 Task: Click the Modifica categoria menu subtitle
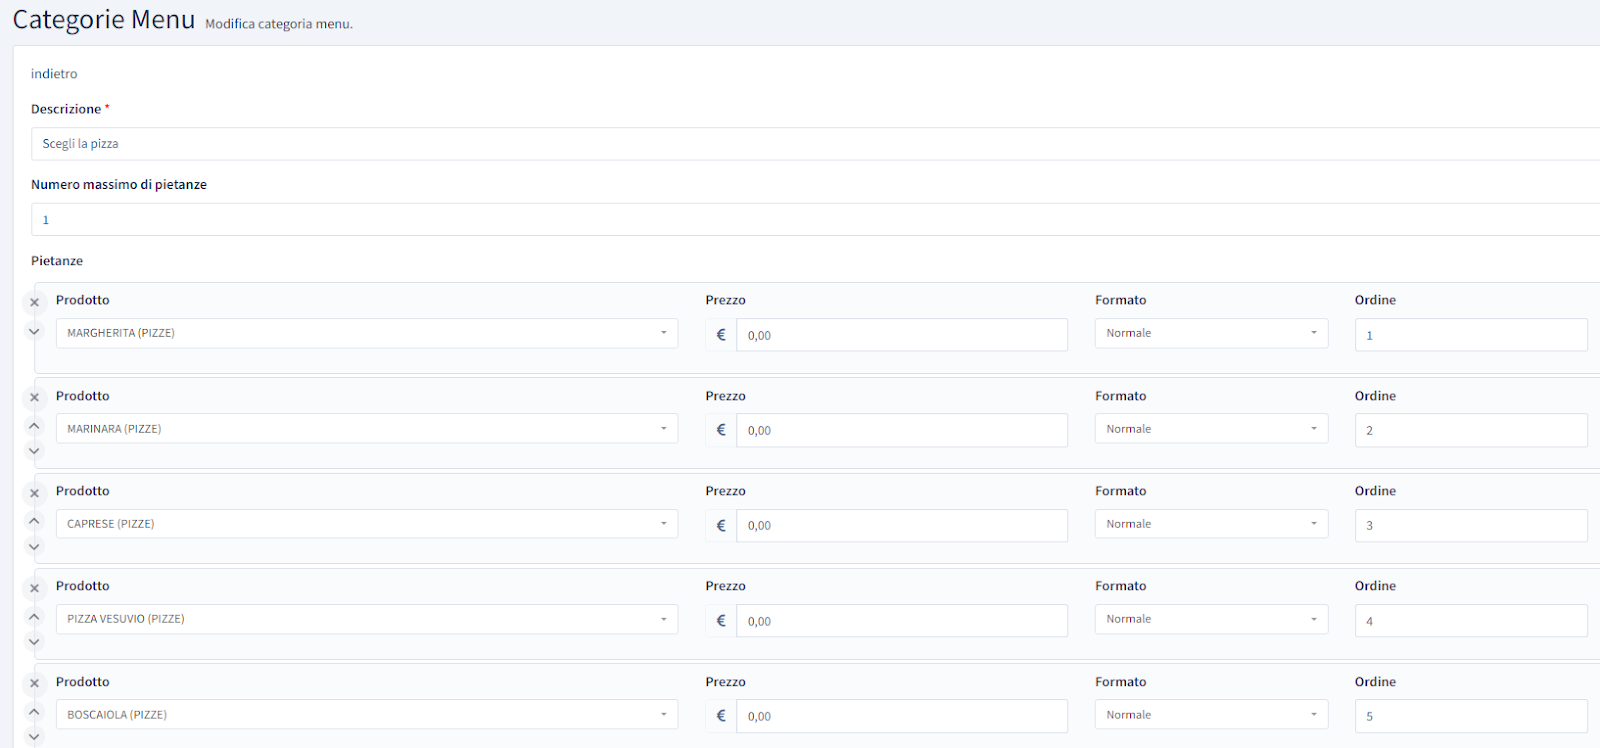tap(279, 24)
